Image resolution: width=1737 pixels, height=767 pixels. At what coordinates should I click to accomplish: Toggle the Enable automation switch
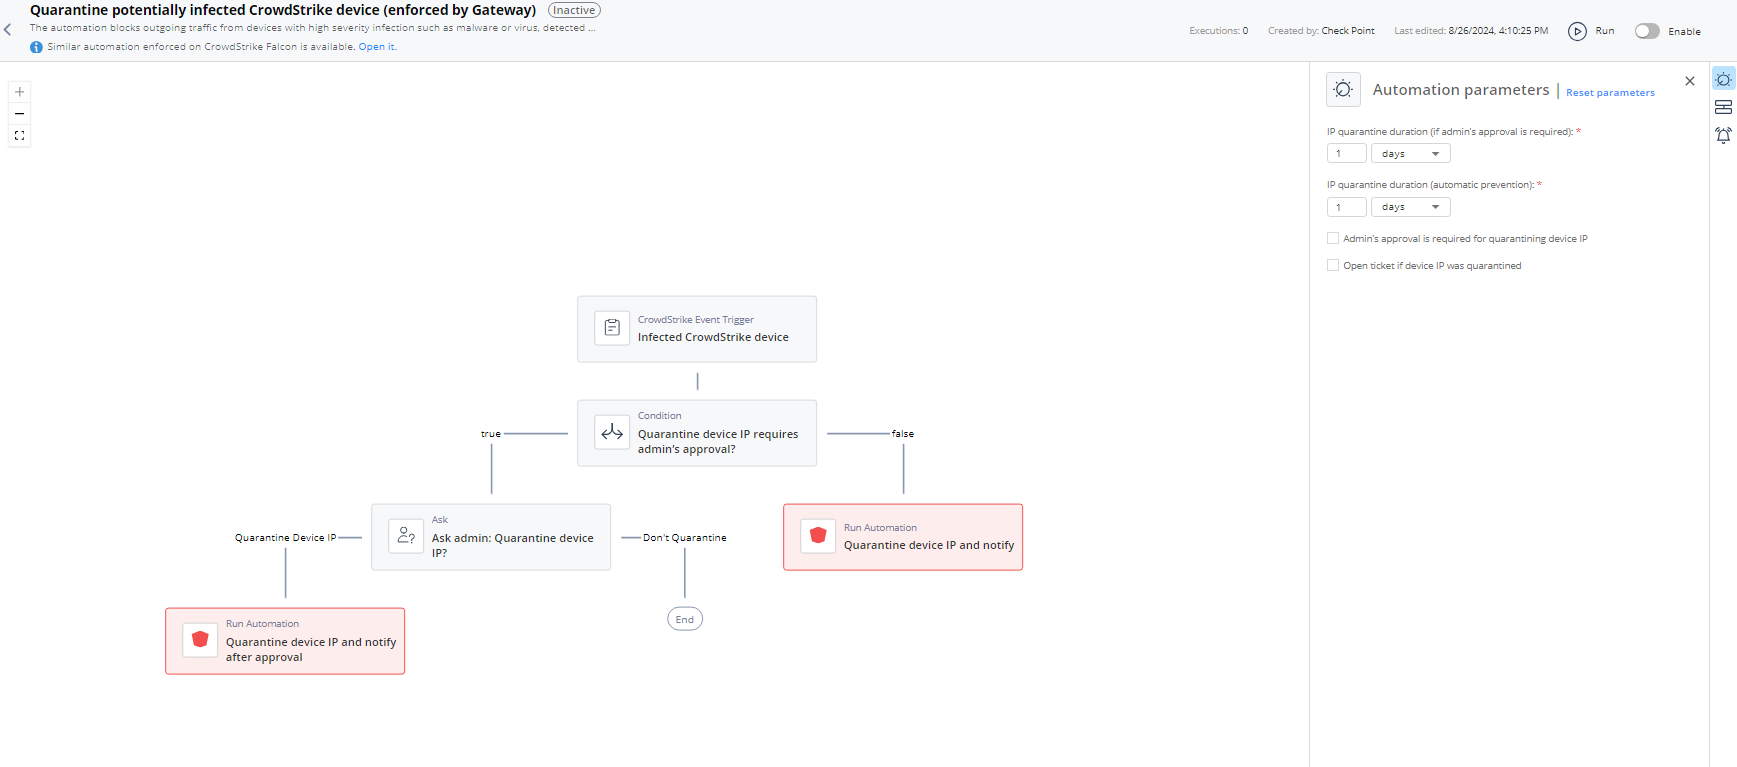point(1647,31)
